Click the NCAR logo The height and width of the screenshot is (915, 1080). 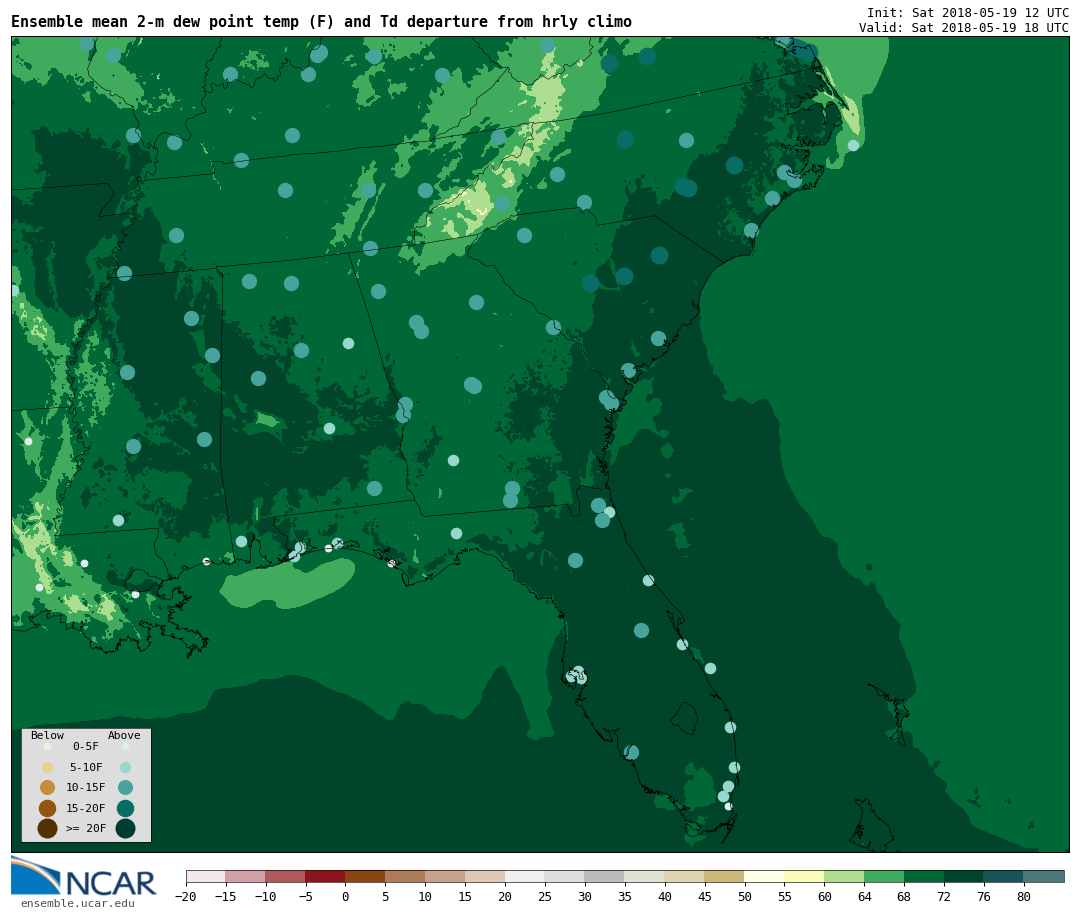pyautogui.click(x=84, y=876)
